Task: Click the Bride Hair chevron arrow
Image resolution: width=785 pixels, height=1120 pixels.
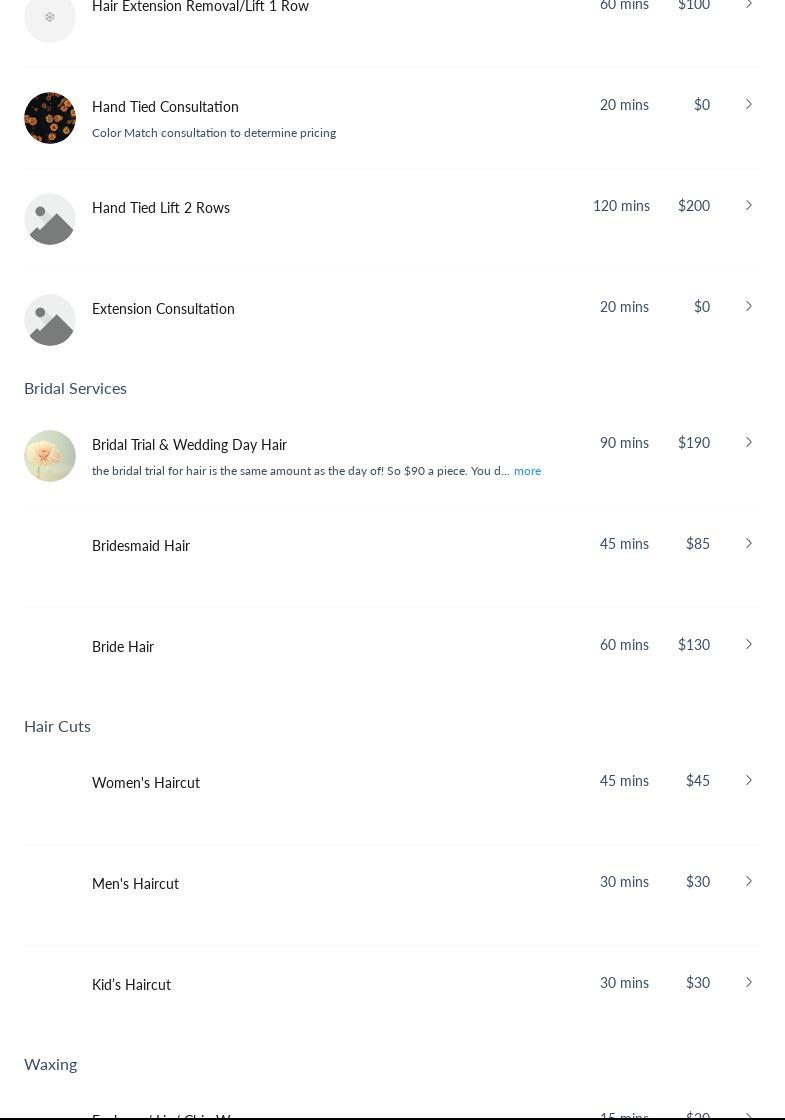Action: tap(748, 645)
